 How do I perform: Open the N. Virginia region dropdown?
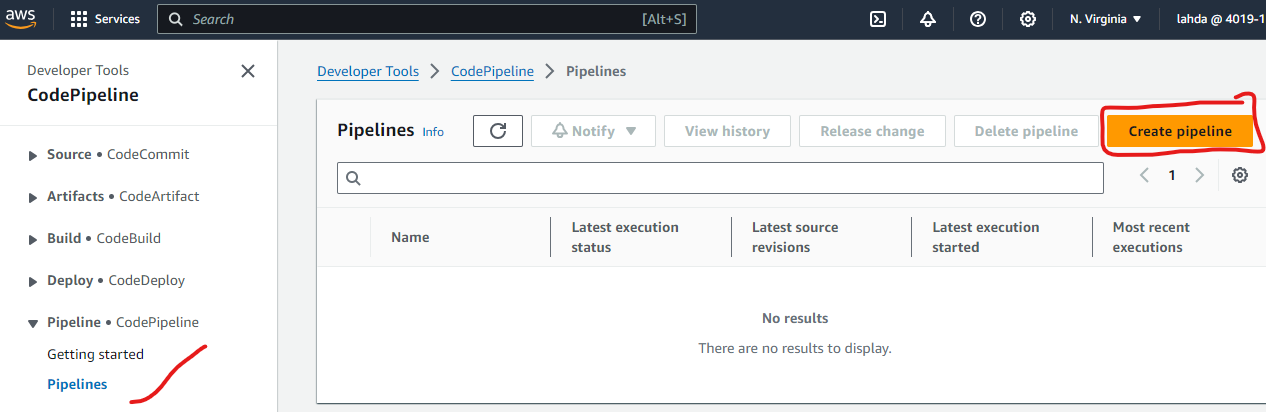coord(1106,19)
